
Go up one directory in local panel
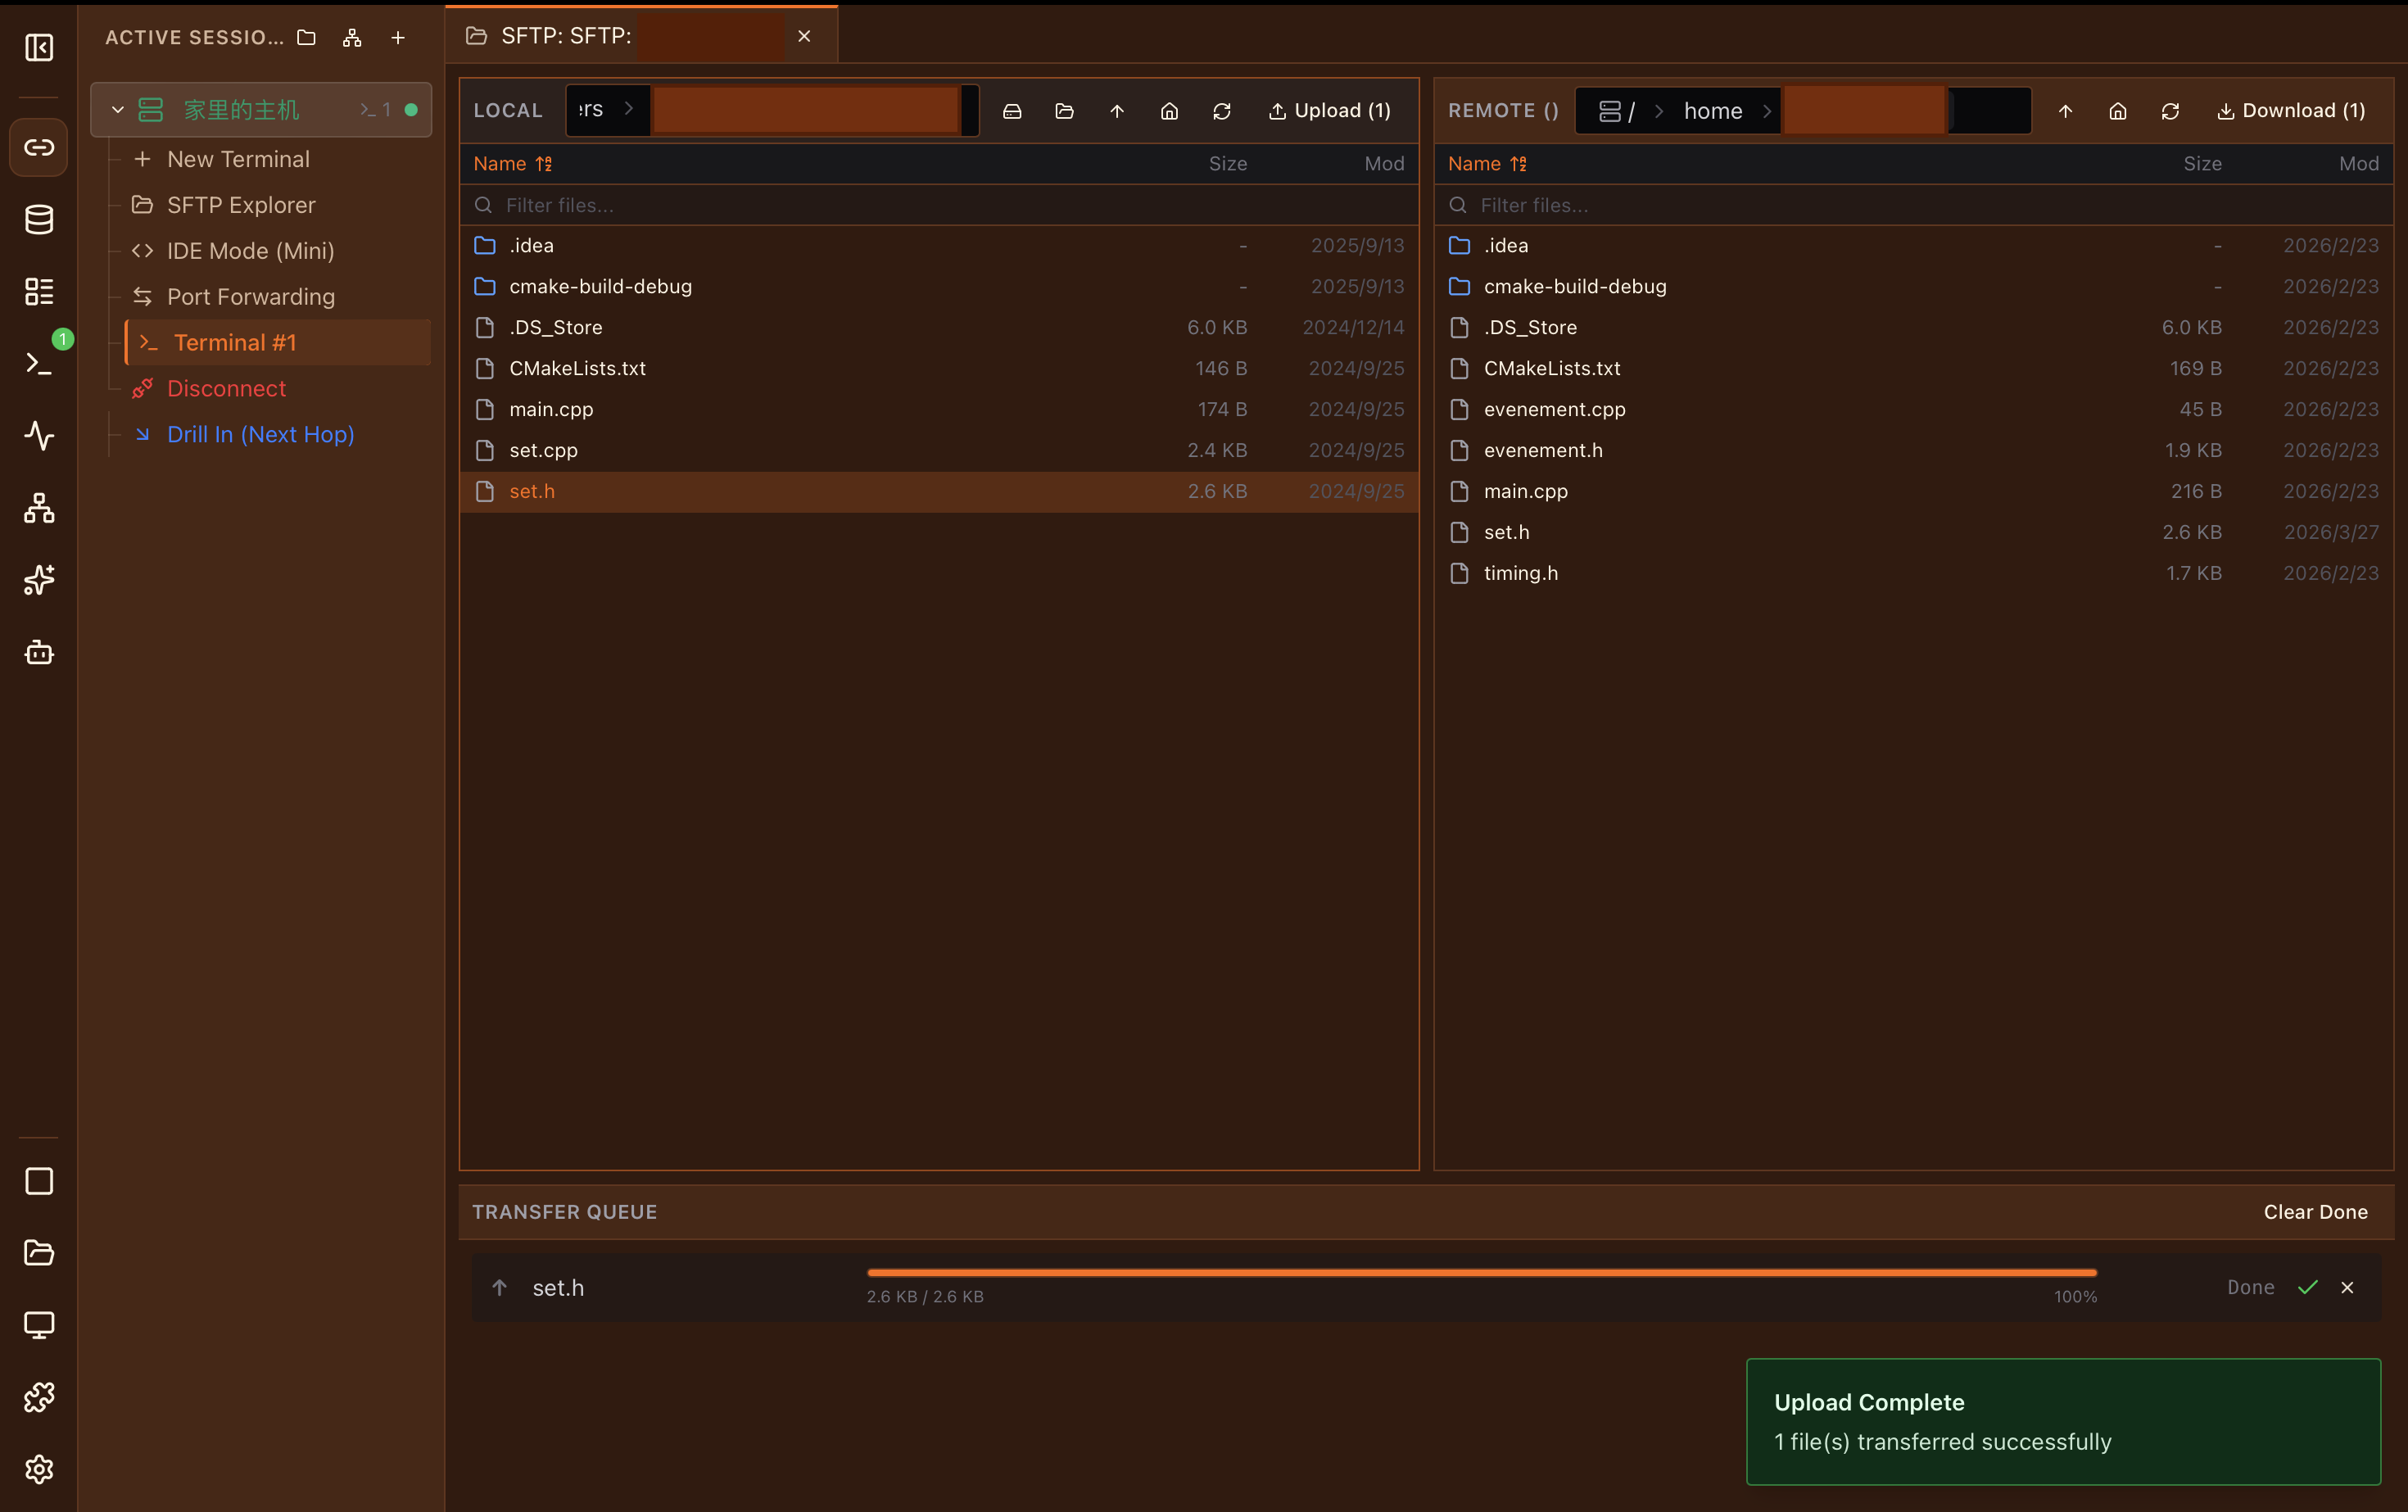(1117, 111)
